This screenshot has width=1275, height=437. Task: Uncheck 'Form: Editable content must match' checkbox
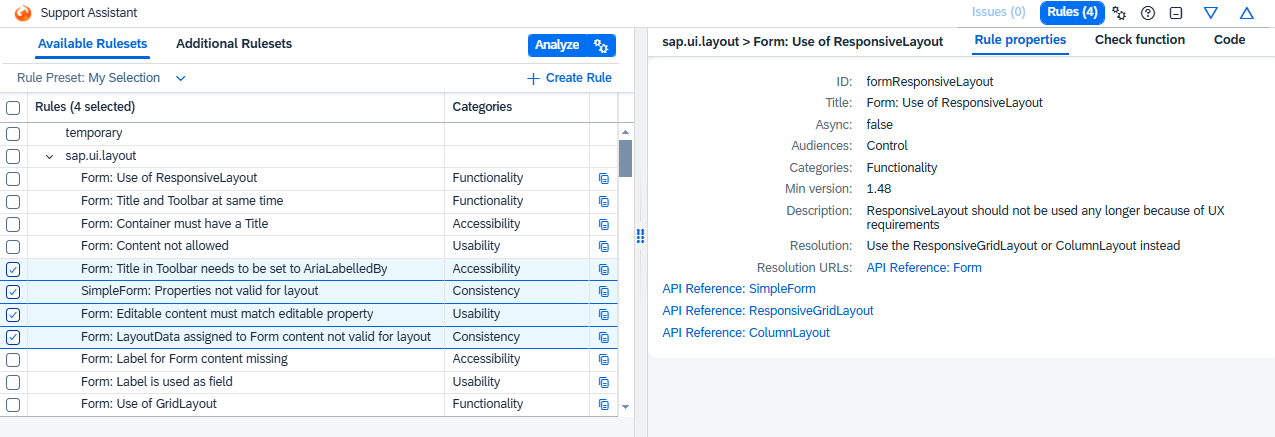[x=13, y=314]
